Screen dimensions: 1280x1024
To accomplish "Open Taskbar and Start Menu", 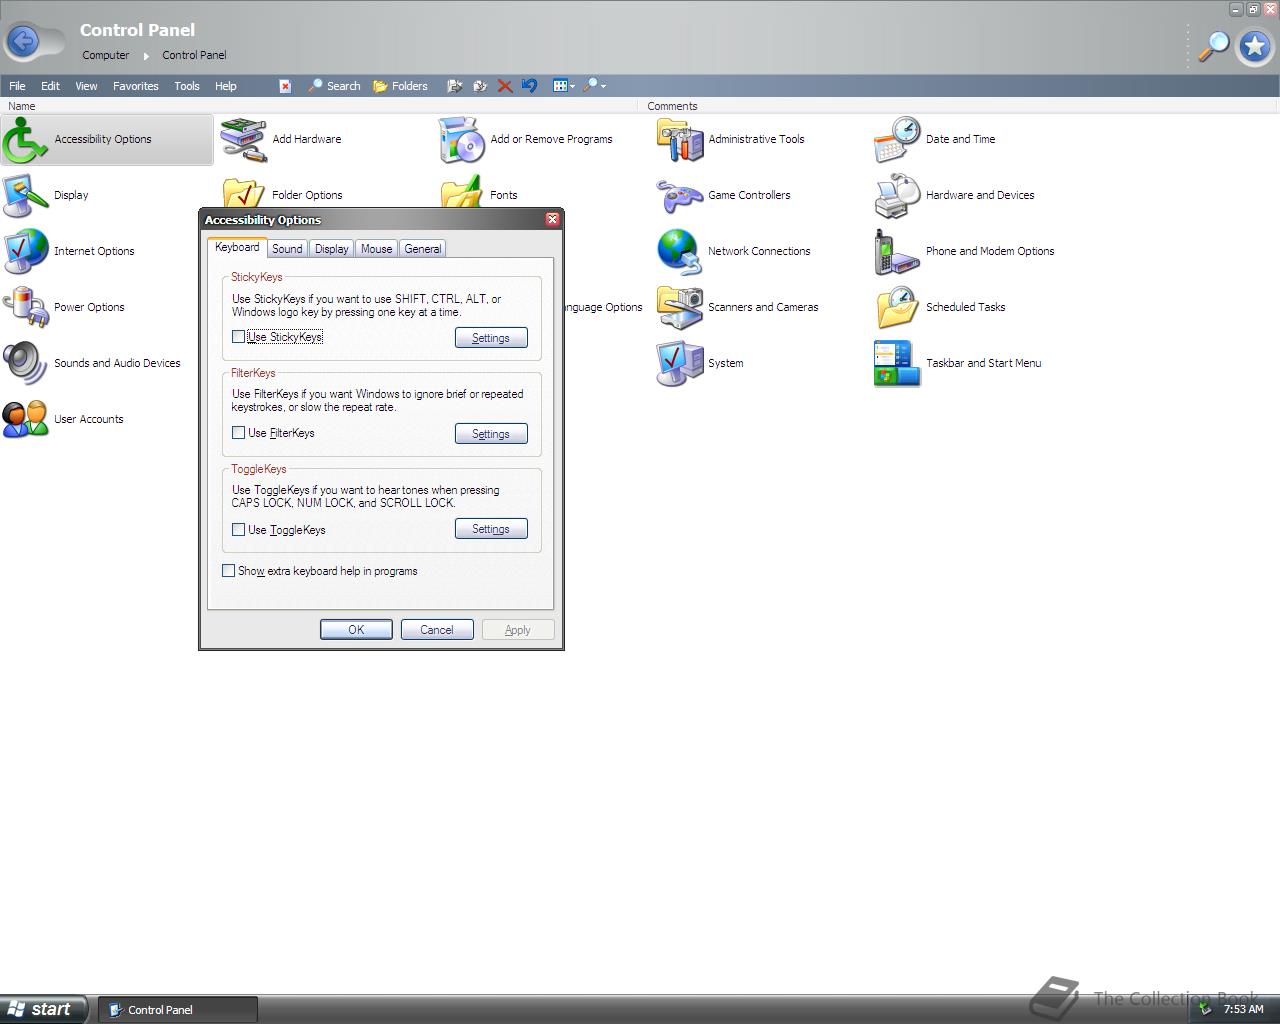I will (958, 363).
